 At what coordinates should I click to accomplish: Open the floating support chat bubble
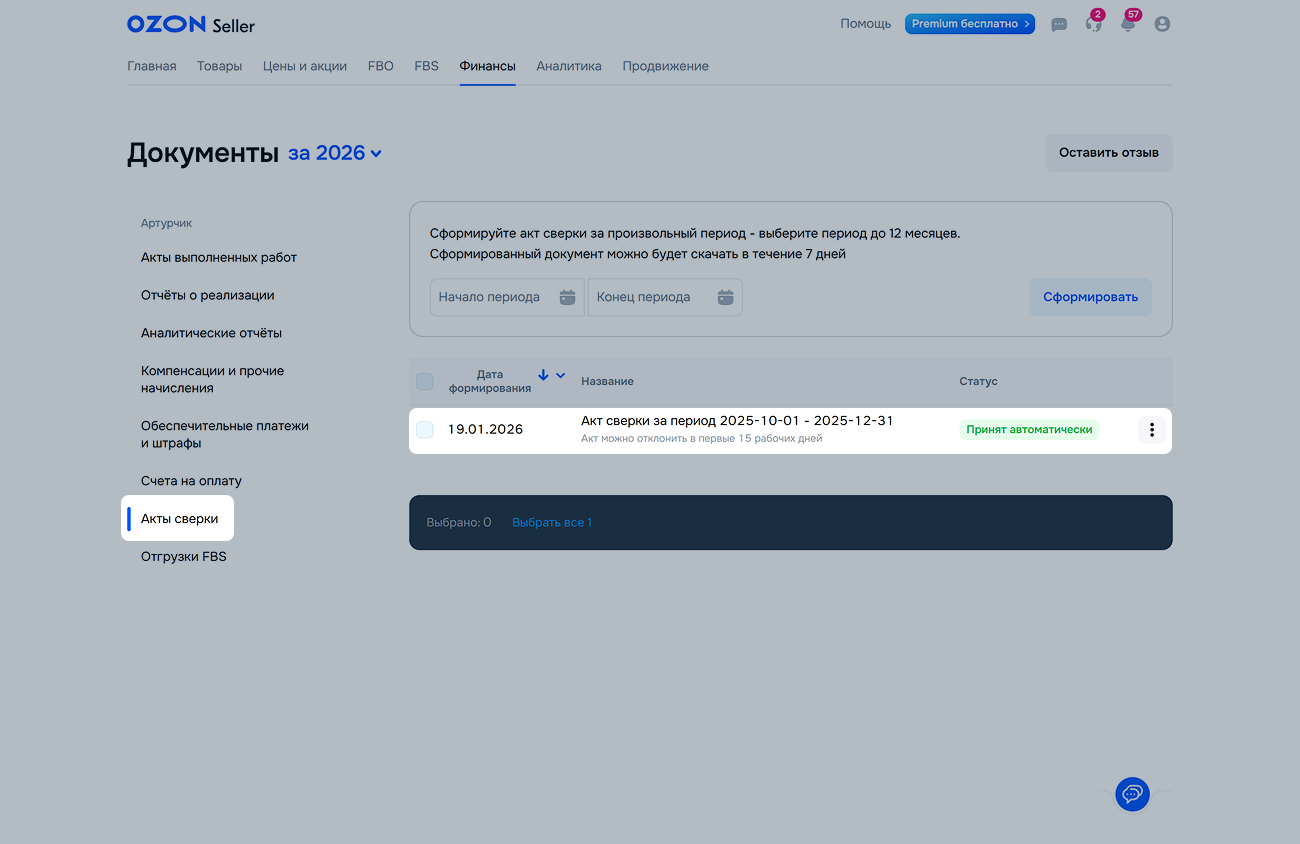1132,794
